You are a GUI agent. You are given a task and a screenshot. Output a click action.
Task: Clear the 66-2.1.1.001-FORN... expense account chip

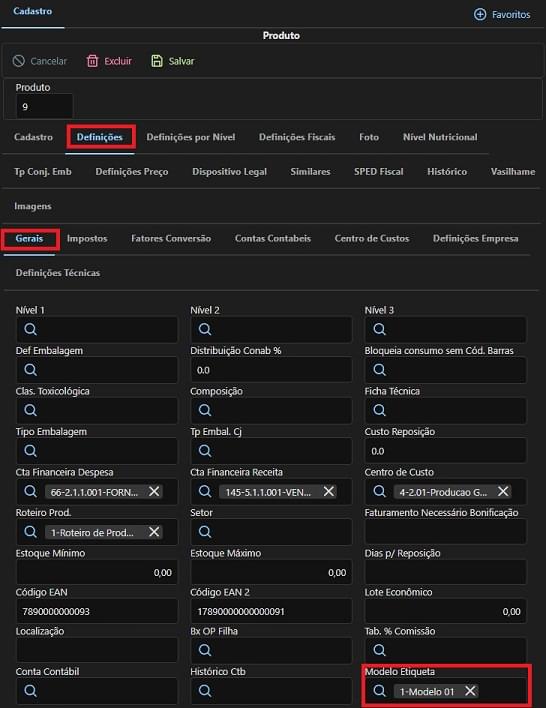tap(154, 491)
